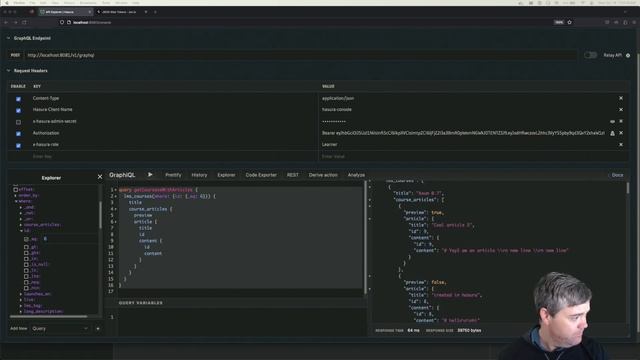Go back in browser history
The image size is (640, 360).
pos(6,22)
